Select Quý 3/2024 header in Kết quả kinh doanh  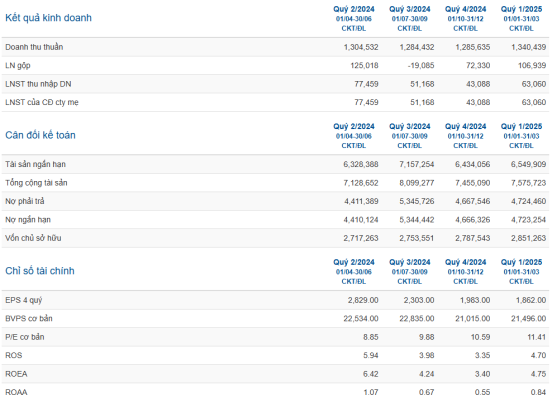click(409, 9)
